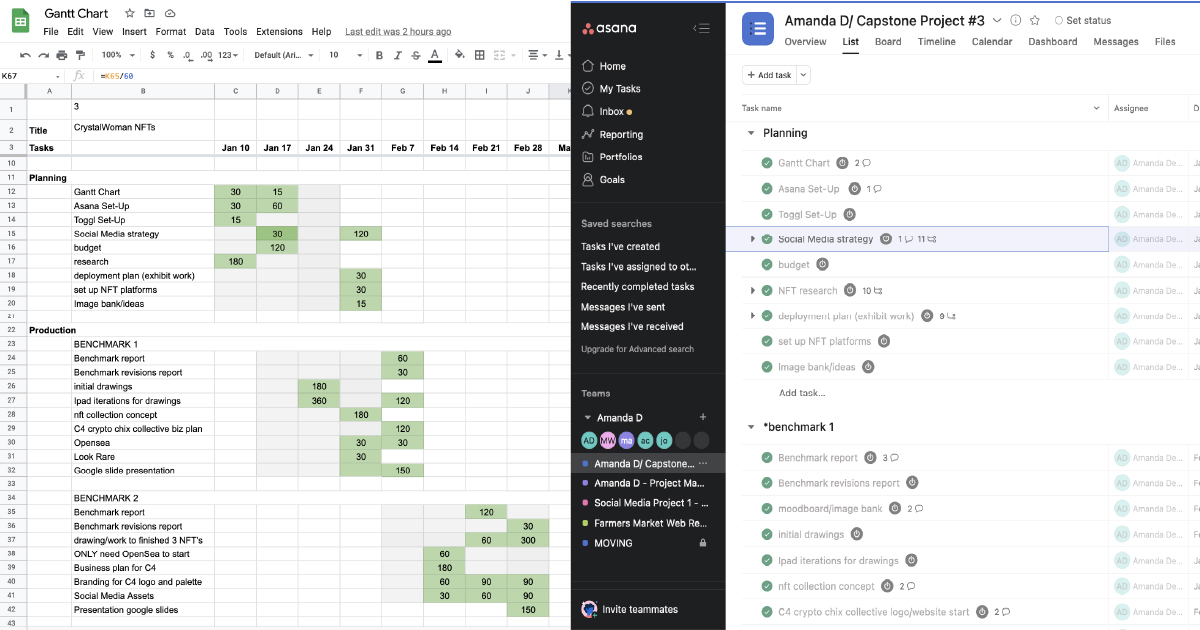
Task: Open the Format menu in Sheets
Action: pyautogui.click(x=171, y=32)
